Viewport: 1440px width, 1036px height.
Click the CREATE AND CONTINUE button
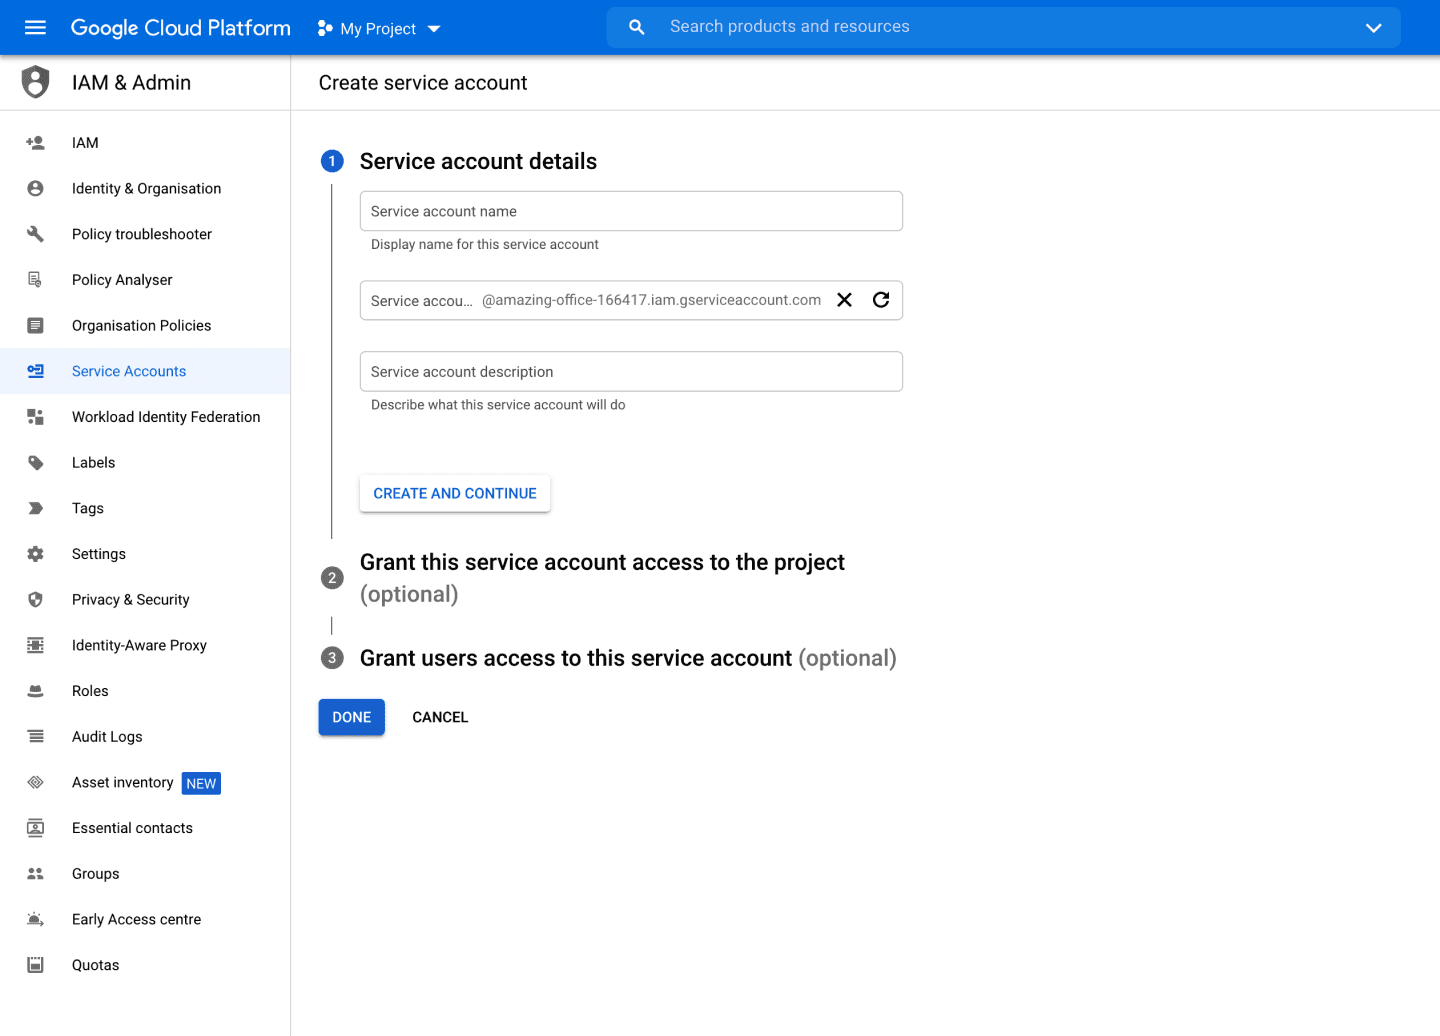[455, 493]
